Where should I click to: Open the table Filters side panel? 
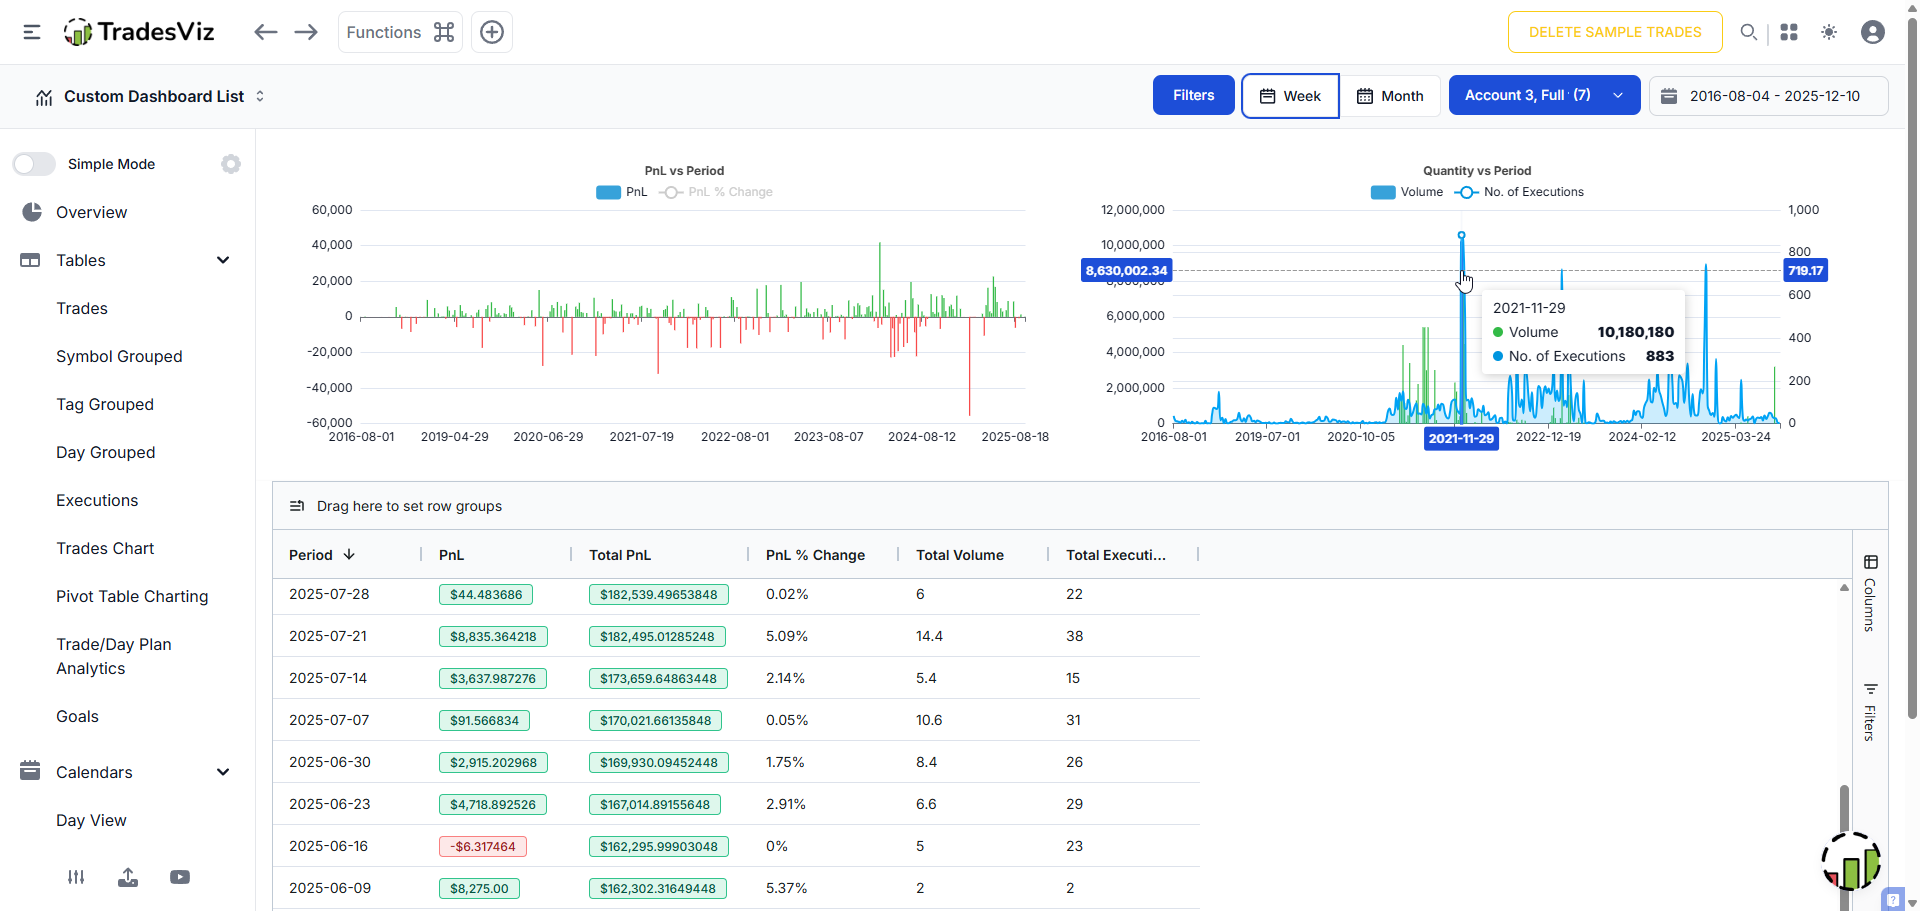1870,712
